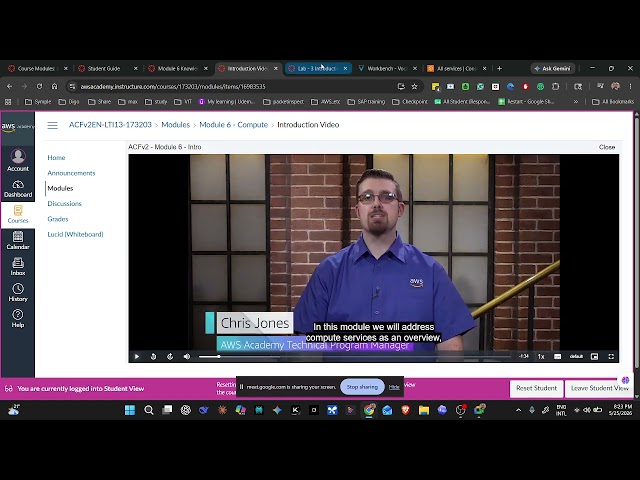Switch to the Student Guide browser tab
640x480 pixels.
coord(108,69)
